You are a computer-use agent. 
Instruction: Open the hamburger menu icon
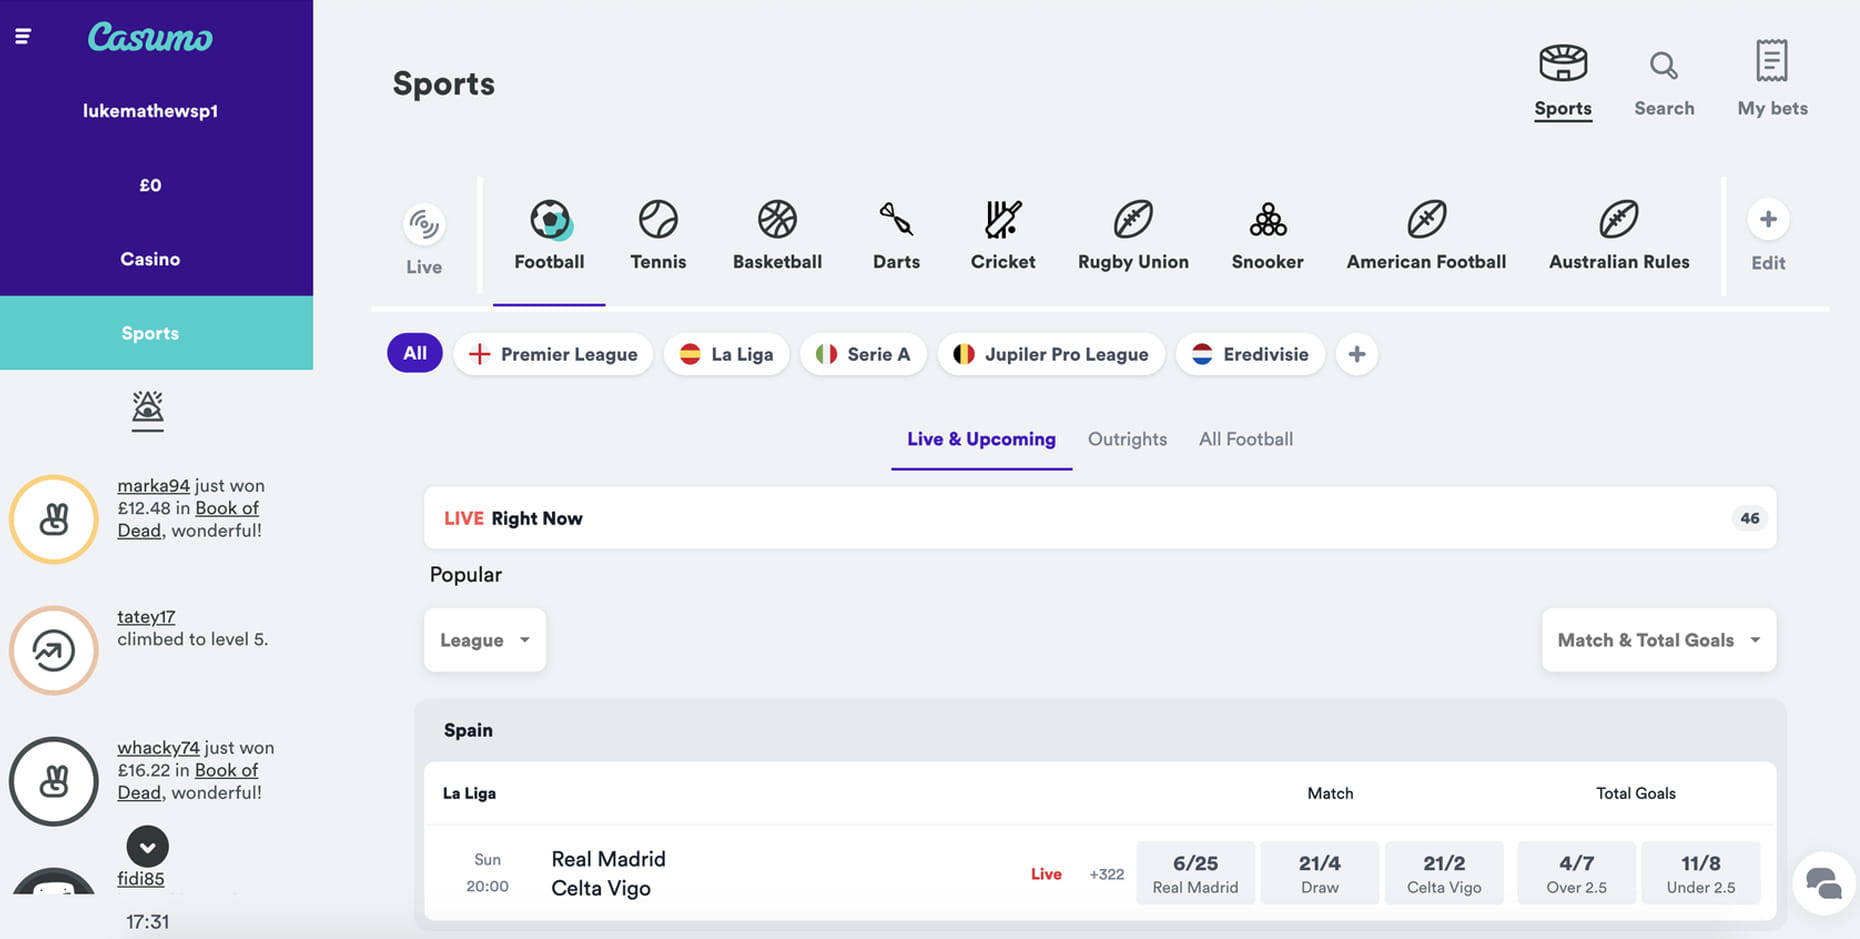23,37
